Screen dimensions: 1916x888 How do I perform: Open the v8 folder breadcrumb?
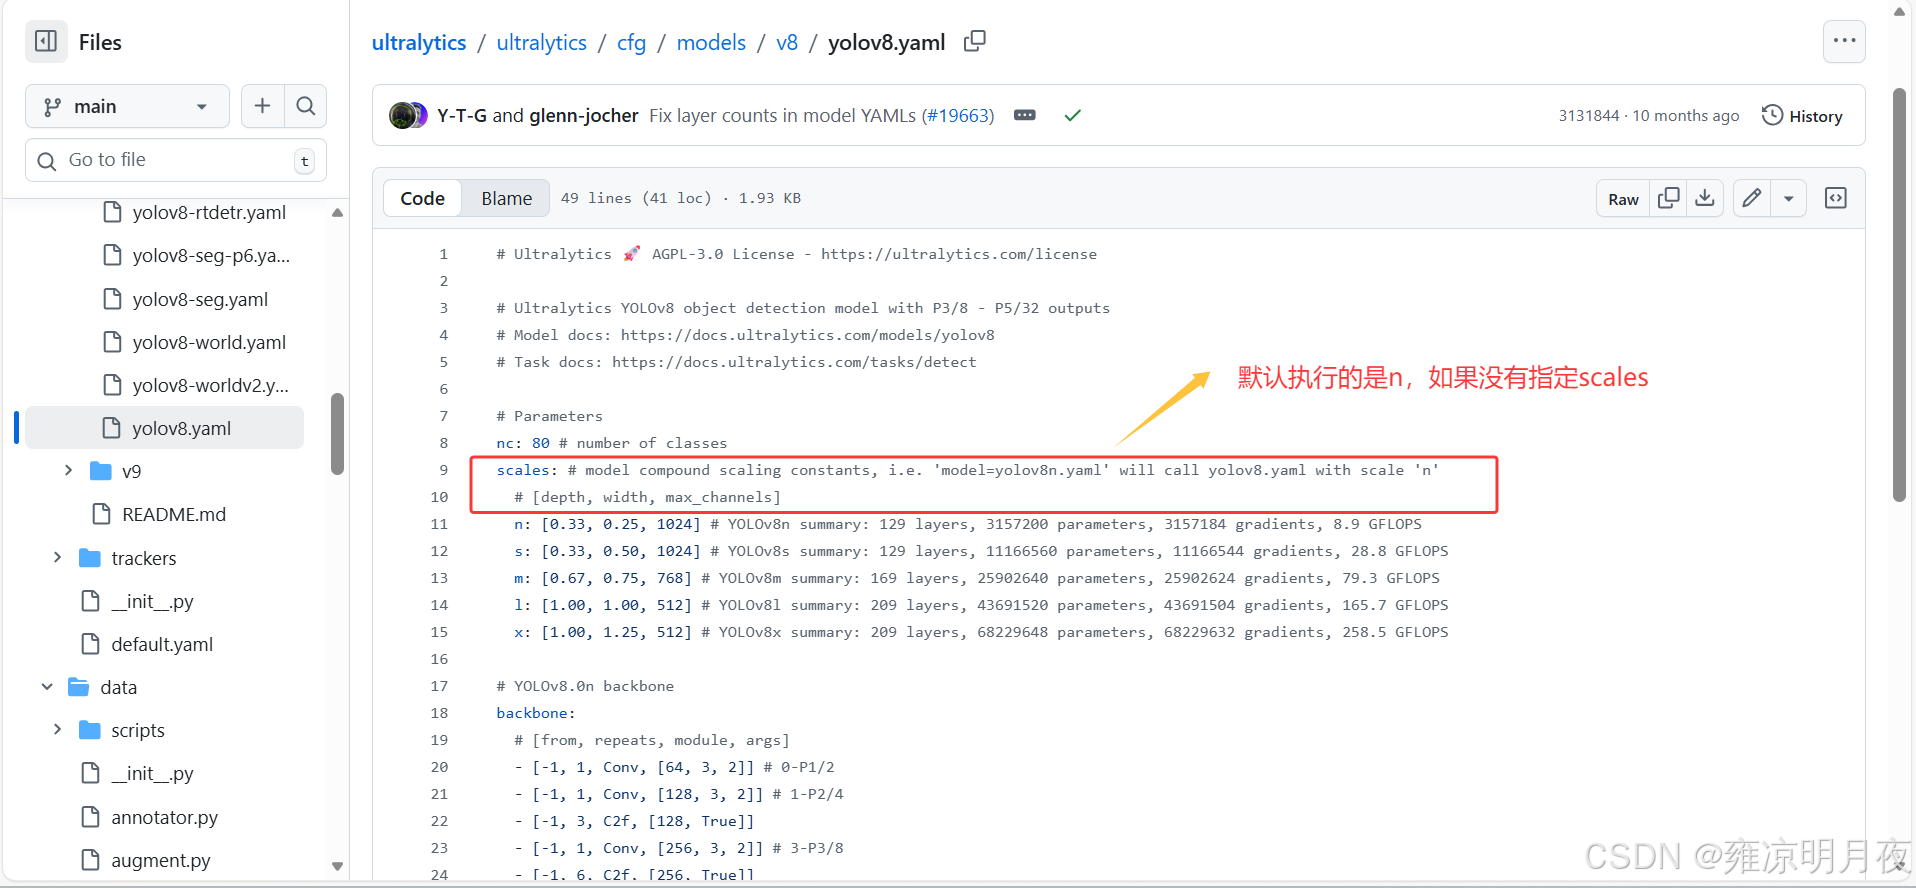787,42
